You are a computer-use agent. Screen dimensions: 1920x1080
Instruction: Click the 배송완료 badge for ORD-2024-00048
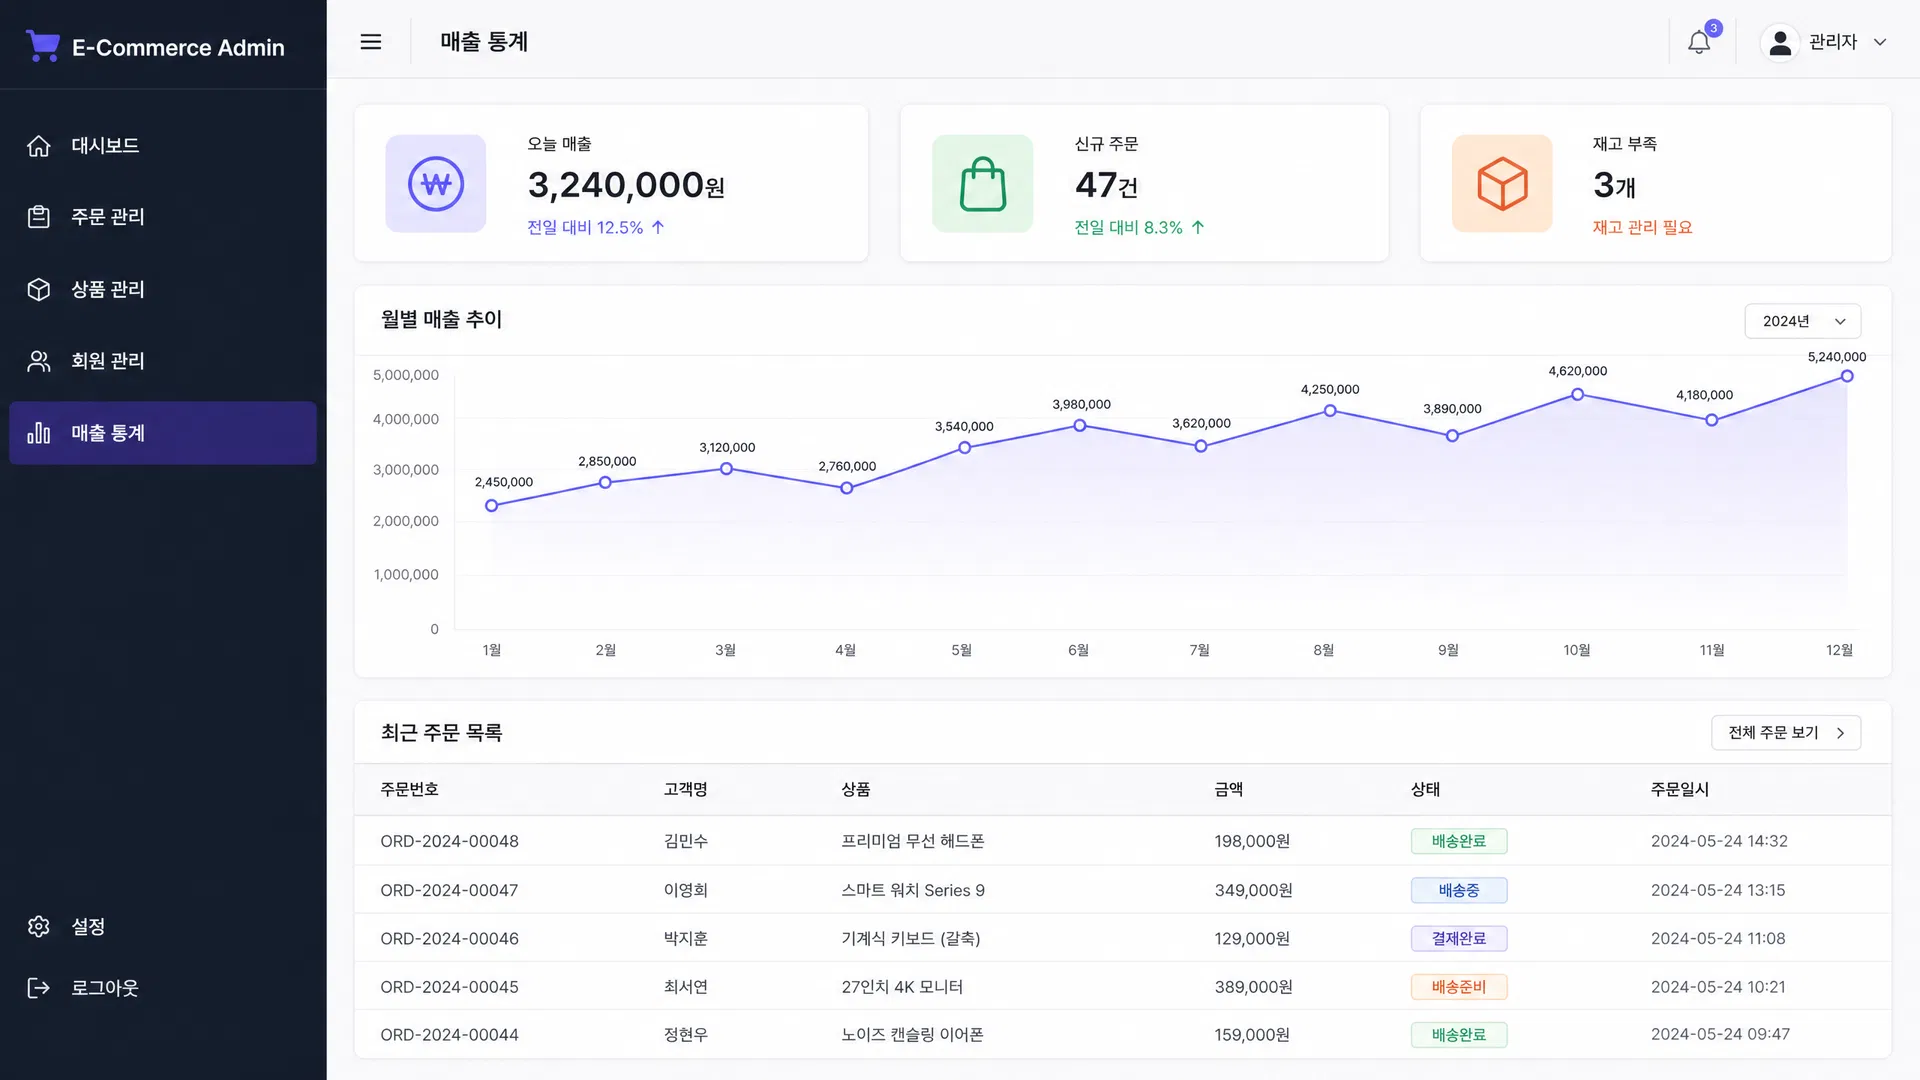1459,842
